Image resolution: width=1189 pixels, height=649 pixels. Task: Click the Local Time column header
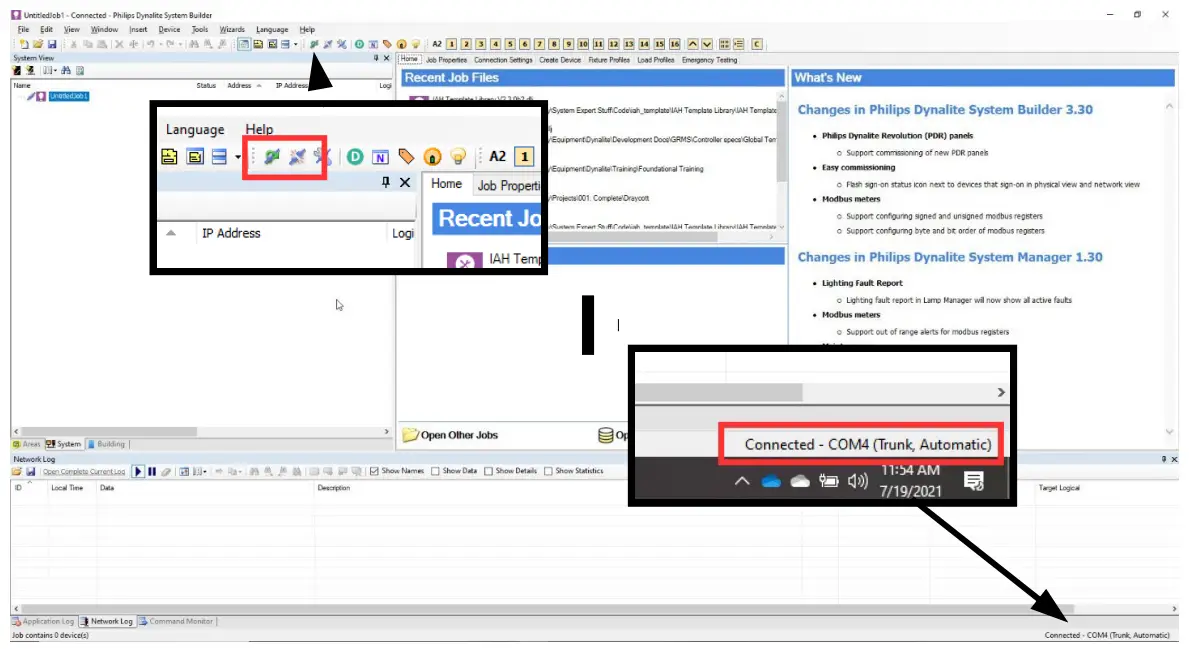[x=67, y=488]
